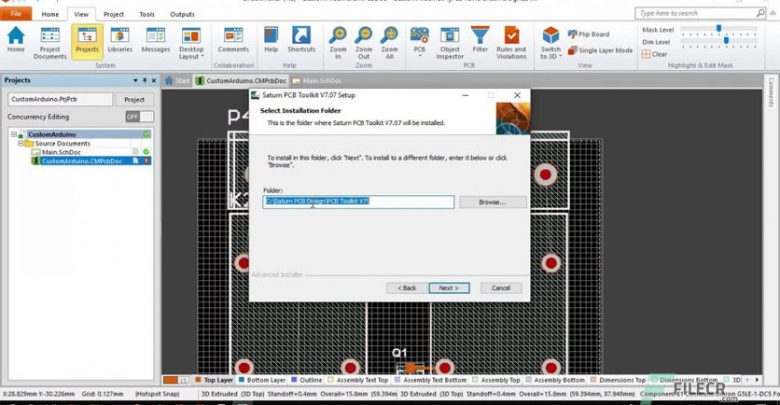Screen dimensions: 780x405
Task: Adjust the Dim Level slider
Action: [x=726, y=41]
